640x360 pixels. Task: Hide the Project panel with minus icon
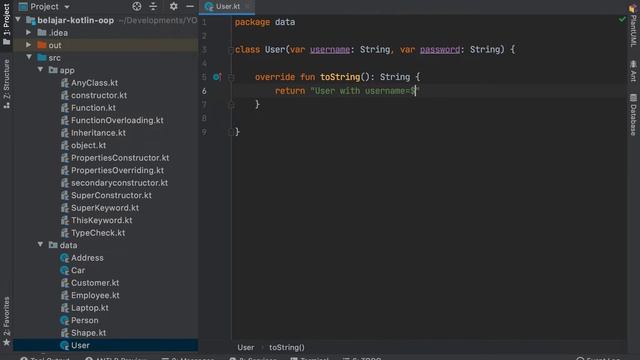(x=190, y=6)
